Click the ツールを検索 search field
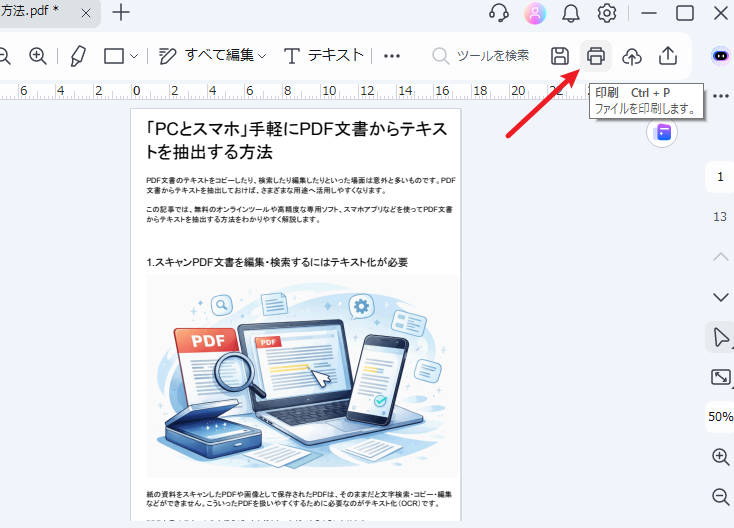The image size is (734, 528). tap(481, 56)
